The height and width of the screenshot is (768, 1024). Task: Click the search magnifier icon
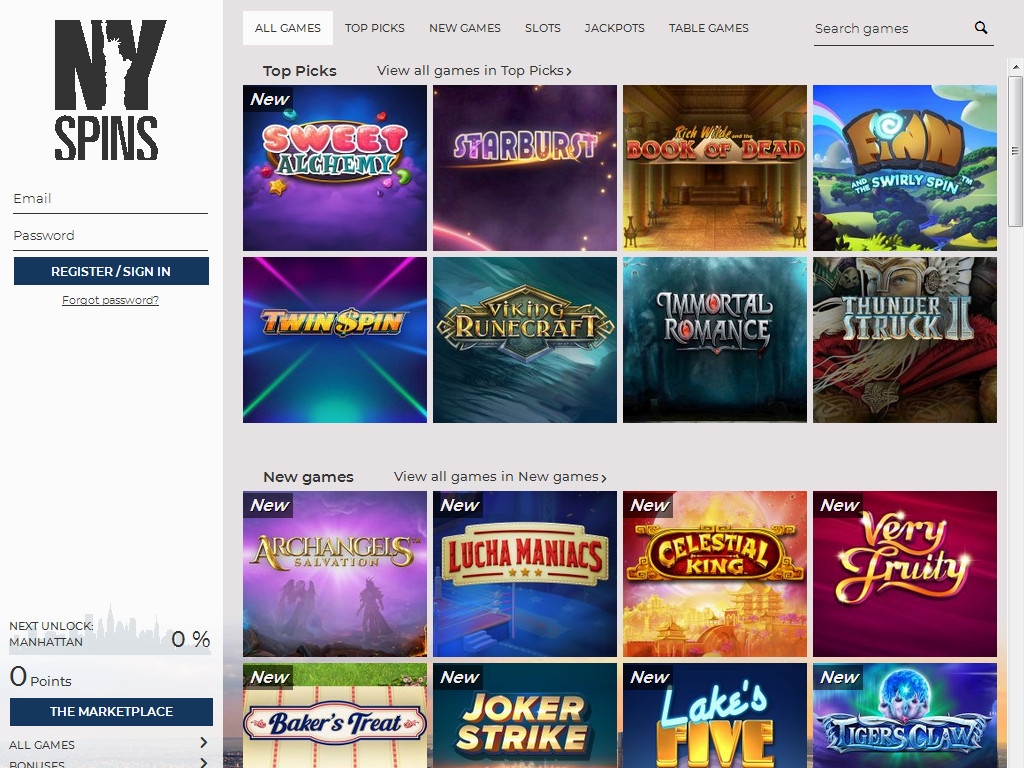[x=981, y=28]
